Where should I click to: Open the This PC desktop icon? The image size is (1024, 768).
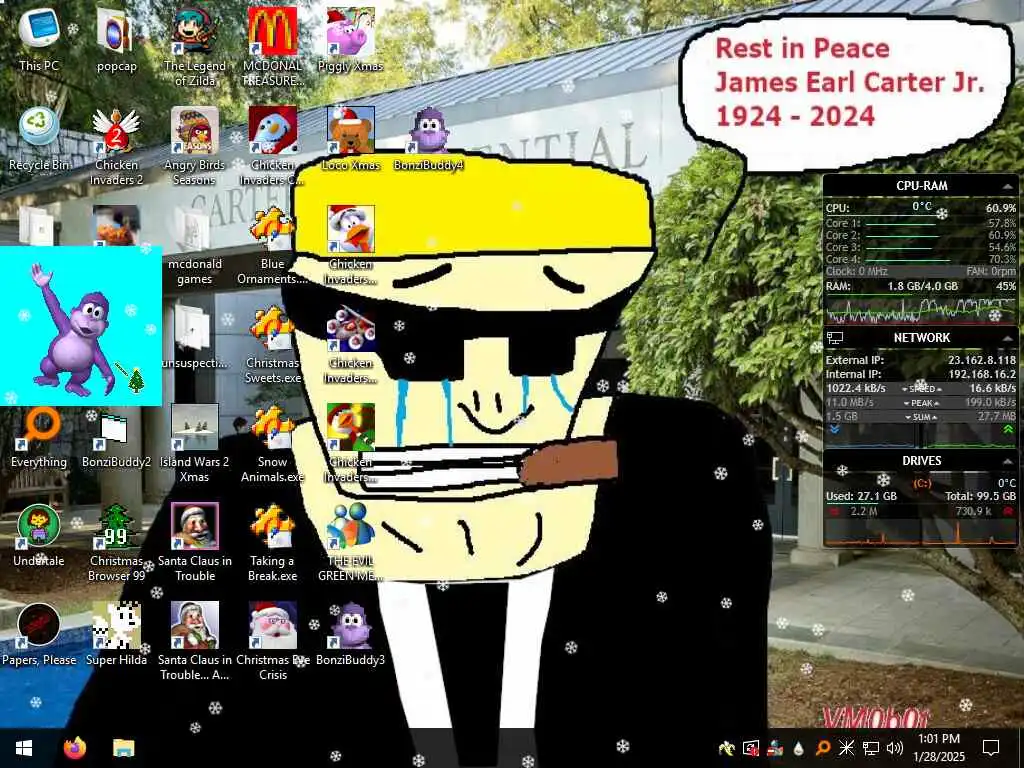pyautogui.click(x=39, y=39)
